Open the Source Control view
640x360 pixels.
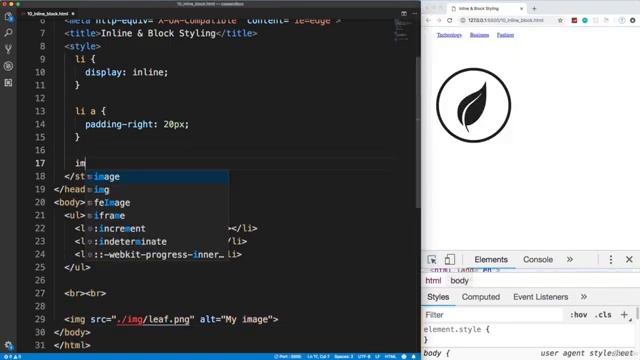coord(8,49)
